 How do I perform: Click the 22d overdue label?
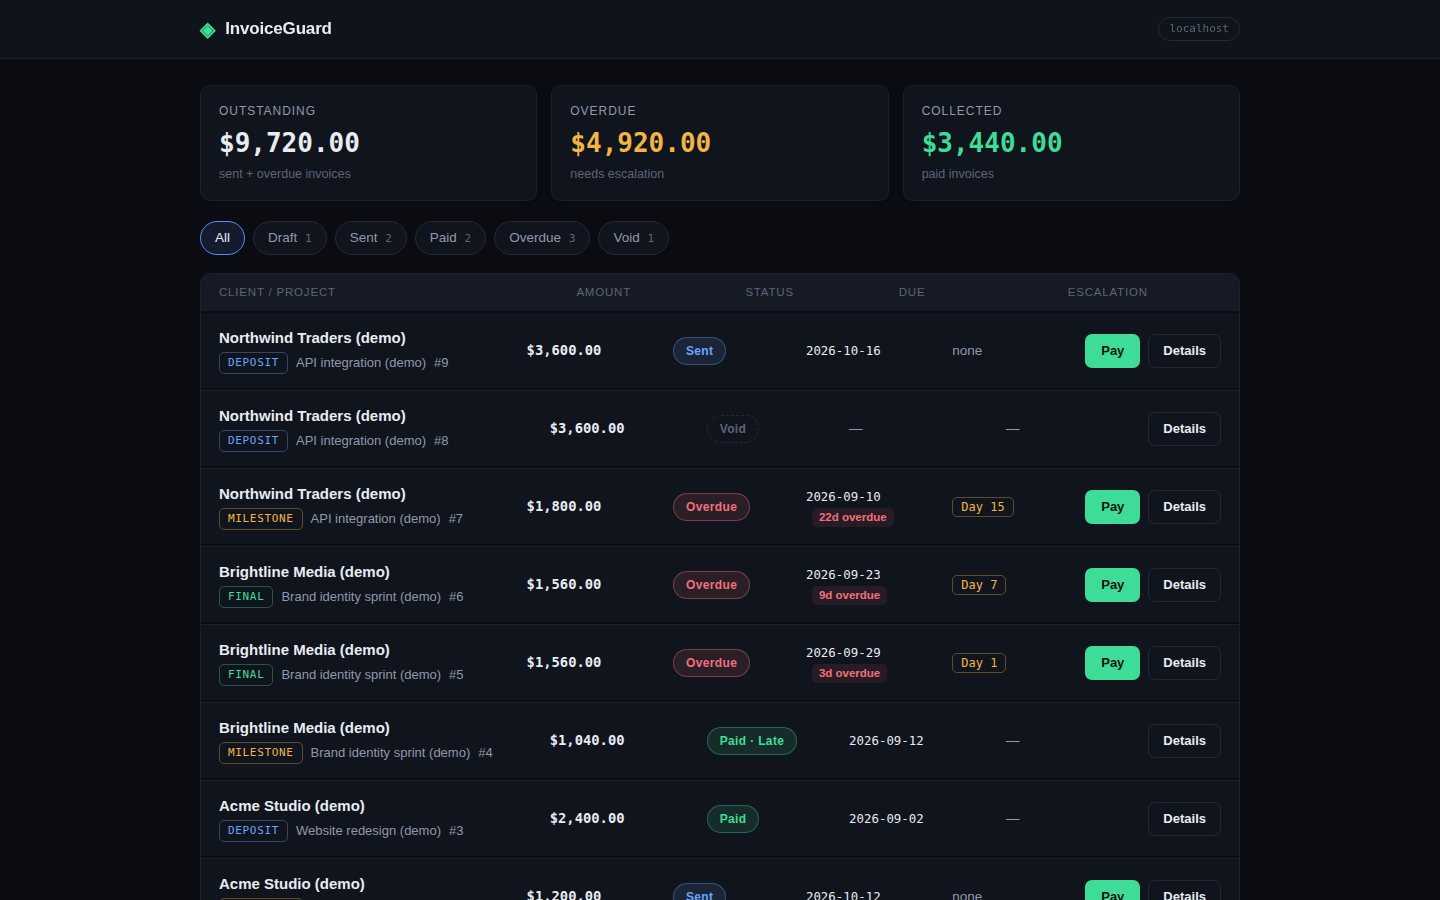click(x=852, y=517)
